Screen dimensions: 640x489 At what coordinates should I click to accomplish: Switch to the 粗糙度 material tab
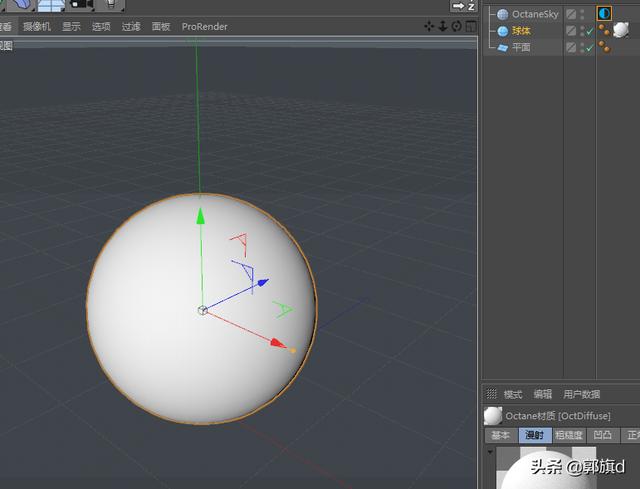568,435
